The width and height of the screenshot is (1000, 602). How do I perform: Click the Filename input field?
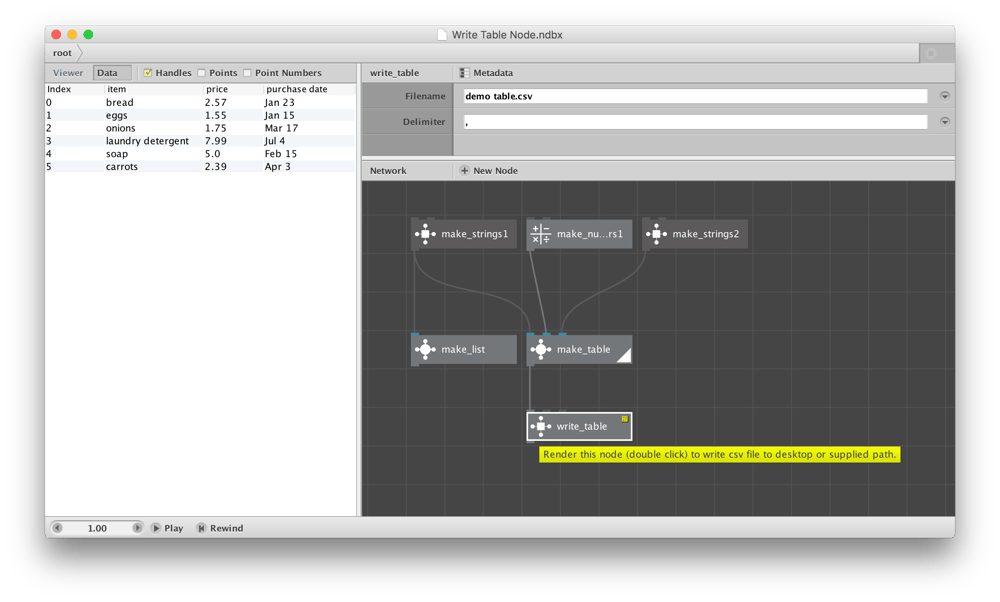695,96
